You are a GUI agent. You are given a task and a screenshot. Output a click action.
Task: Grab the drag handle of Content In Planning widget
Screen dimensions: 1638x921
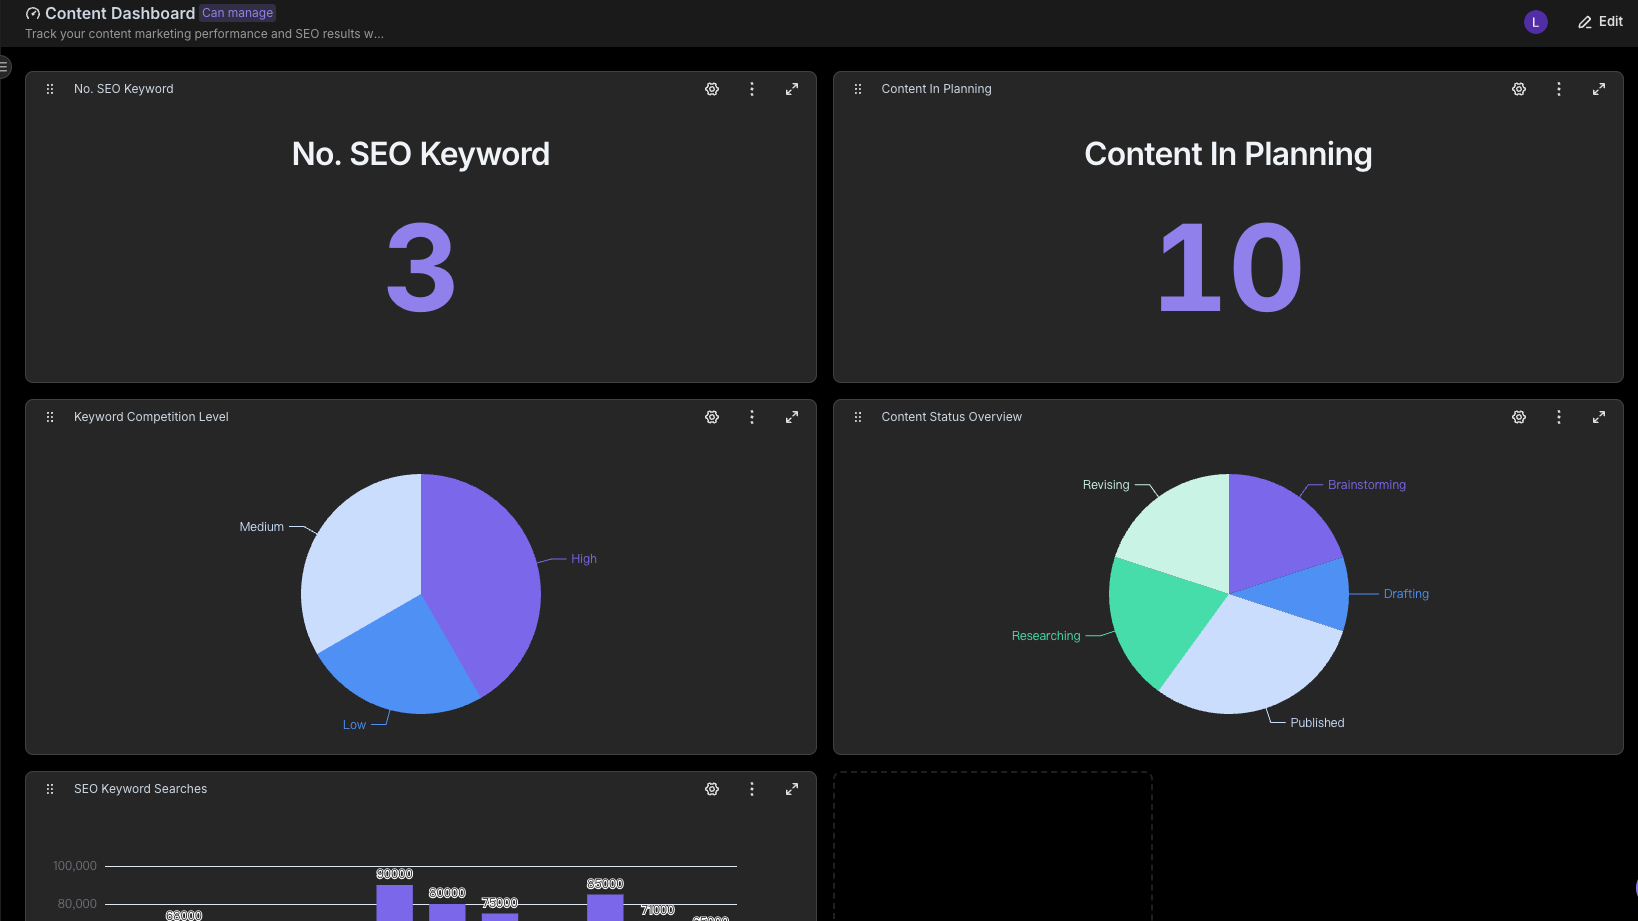pyautogui.click(x=858, y=89)
